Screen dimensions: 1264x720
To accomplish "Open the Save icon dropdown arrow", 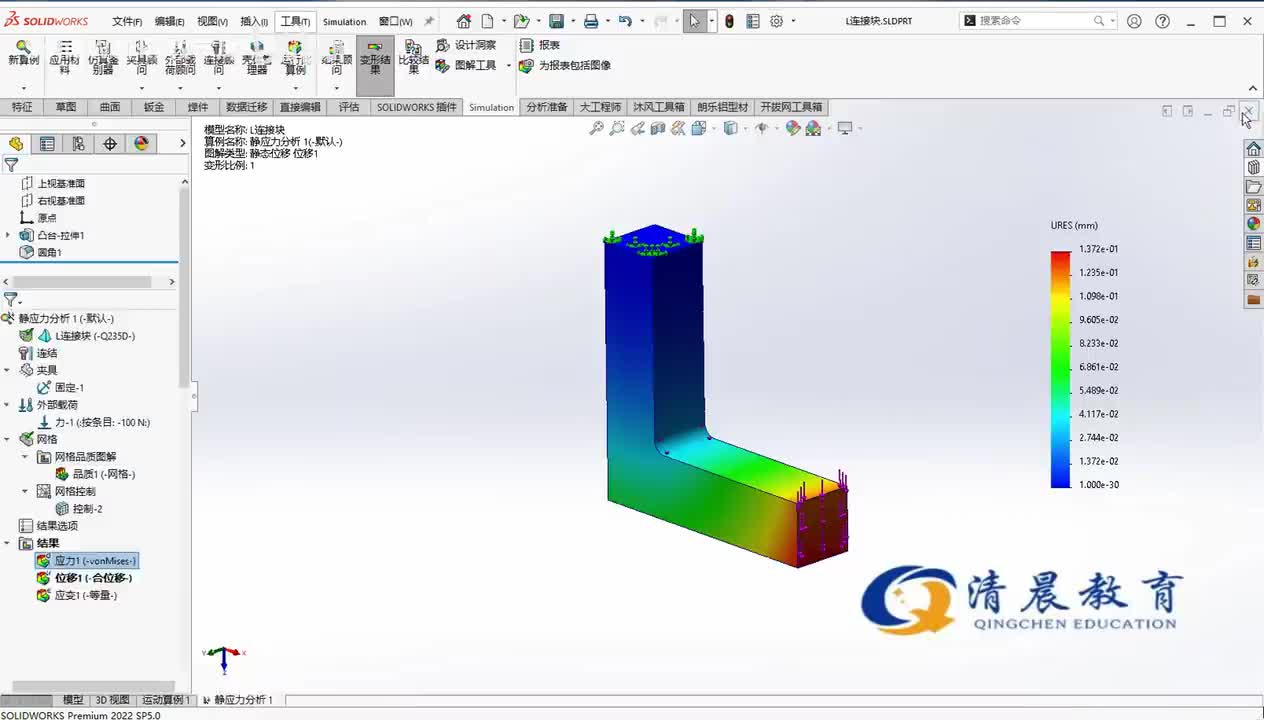I will (573, 21).
